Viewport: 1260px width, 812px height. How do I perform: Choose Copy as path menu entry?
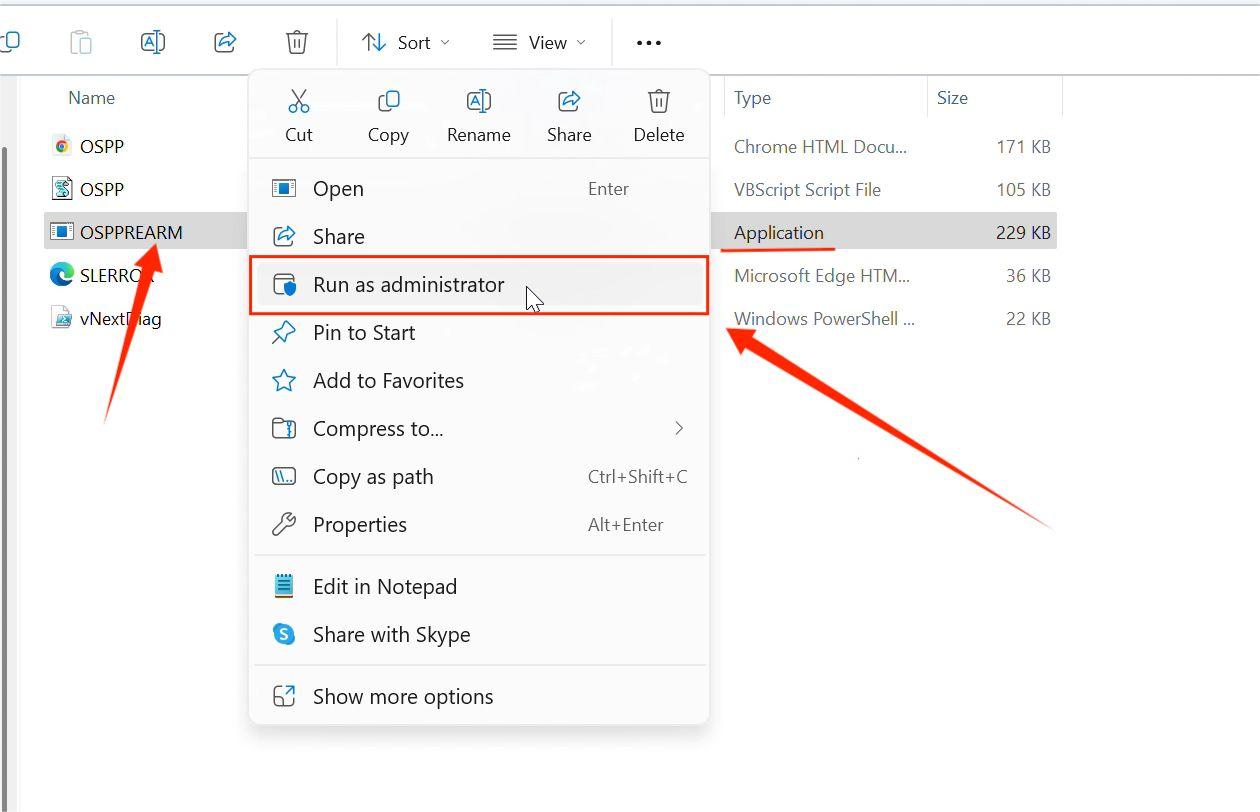373,477
